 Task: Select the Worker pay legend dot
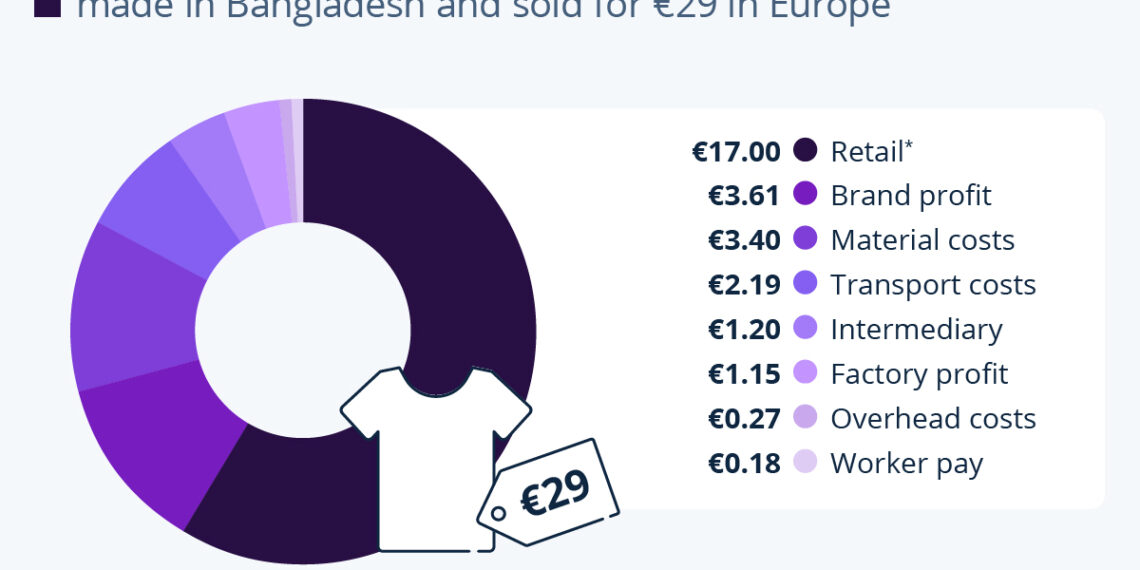click(806, 462)
